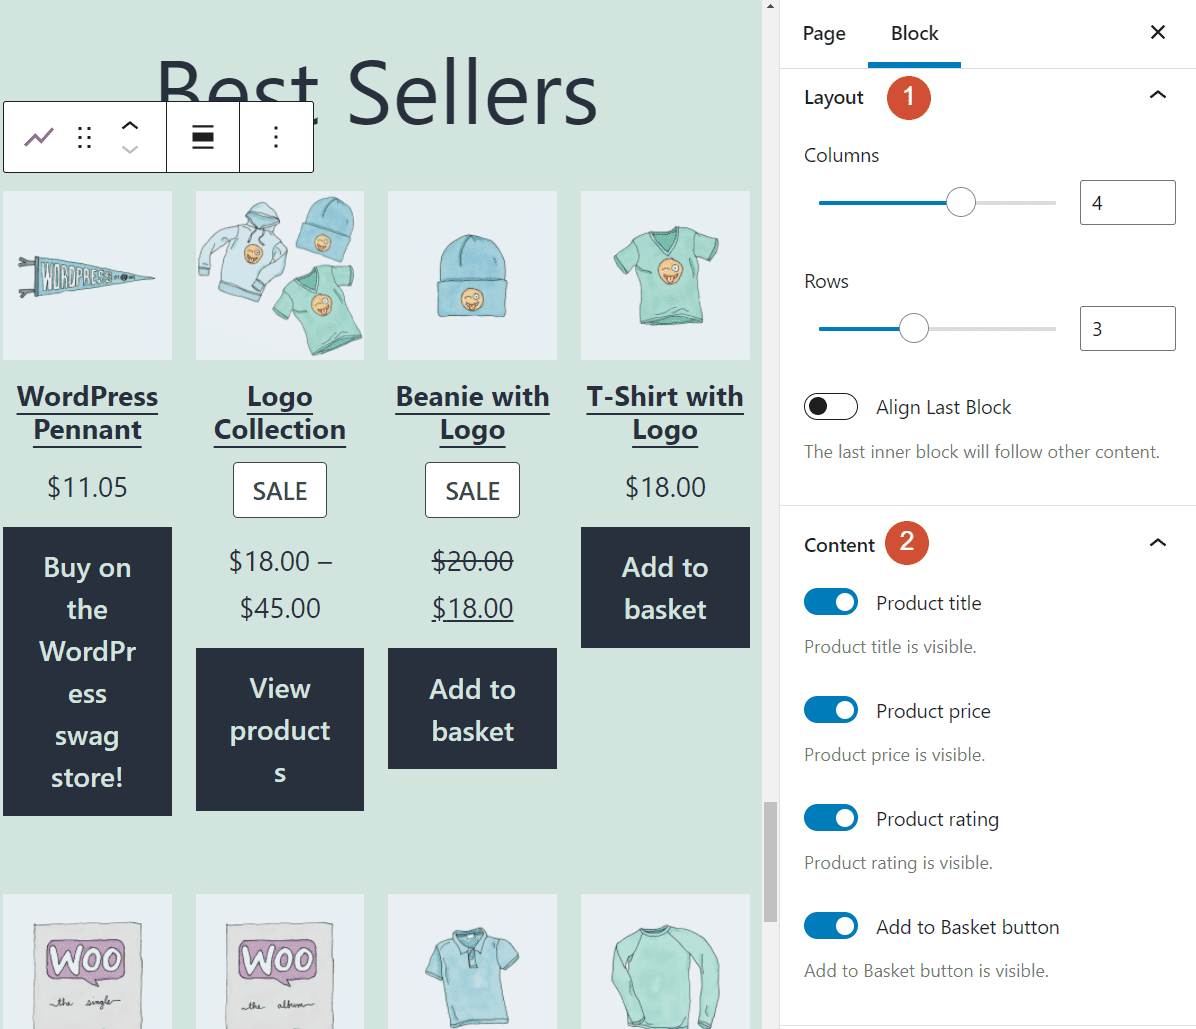1196x1029 pixels.
Task: Disable the Product title toggle
Action: (831, 602)
